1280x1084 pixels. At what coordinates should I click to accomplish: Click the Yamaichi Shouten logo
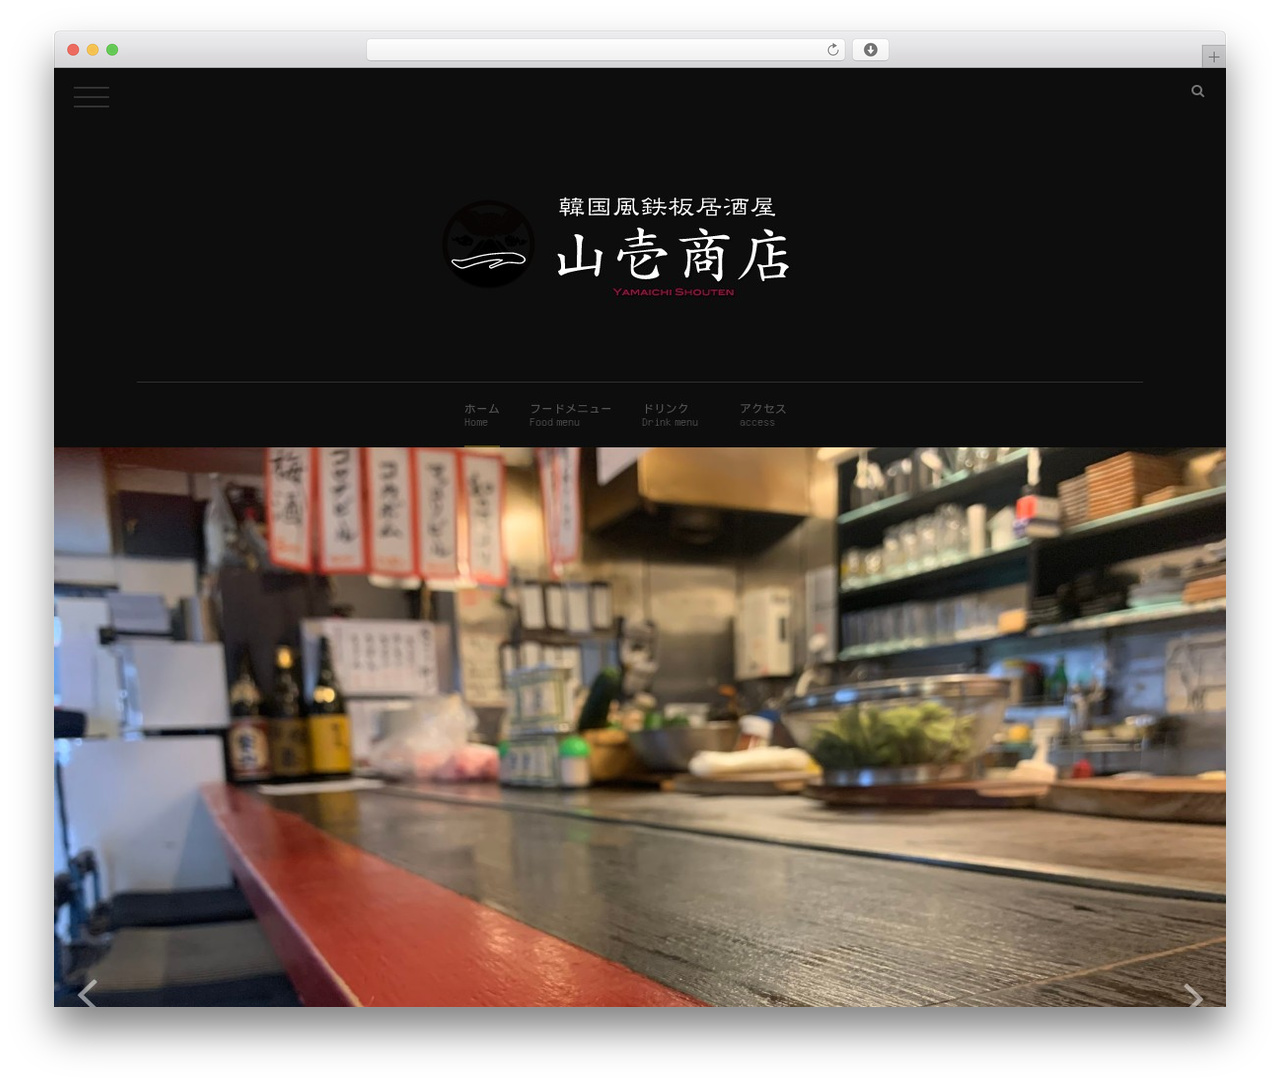(x=616, y=245)
